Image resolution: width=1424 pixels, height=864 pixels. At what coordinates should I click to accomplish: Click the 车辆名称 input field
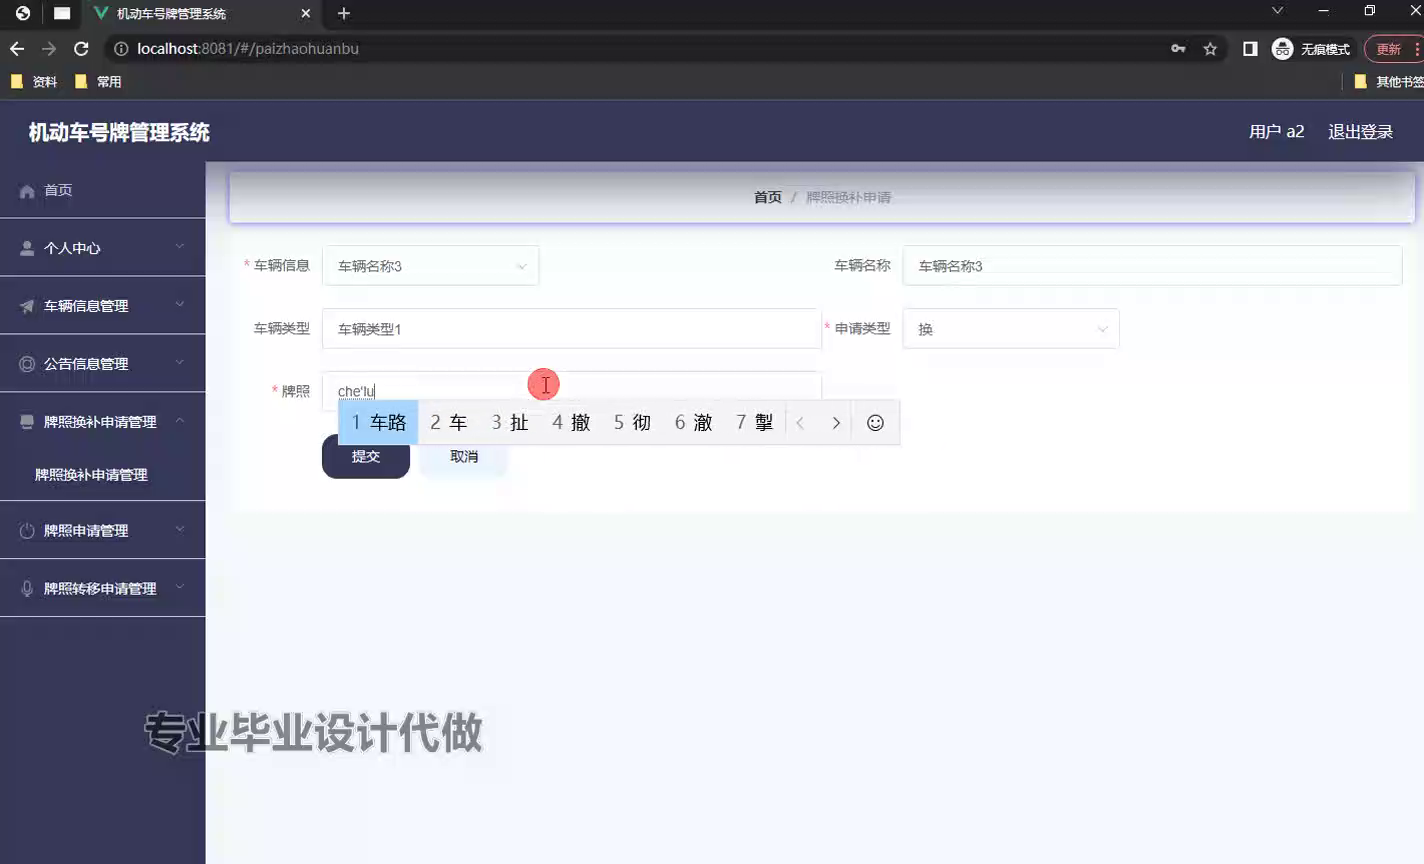click(1152, 266)
